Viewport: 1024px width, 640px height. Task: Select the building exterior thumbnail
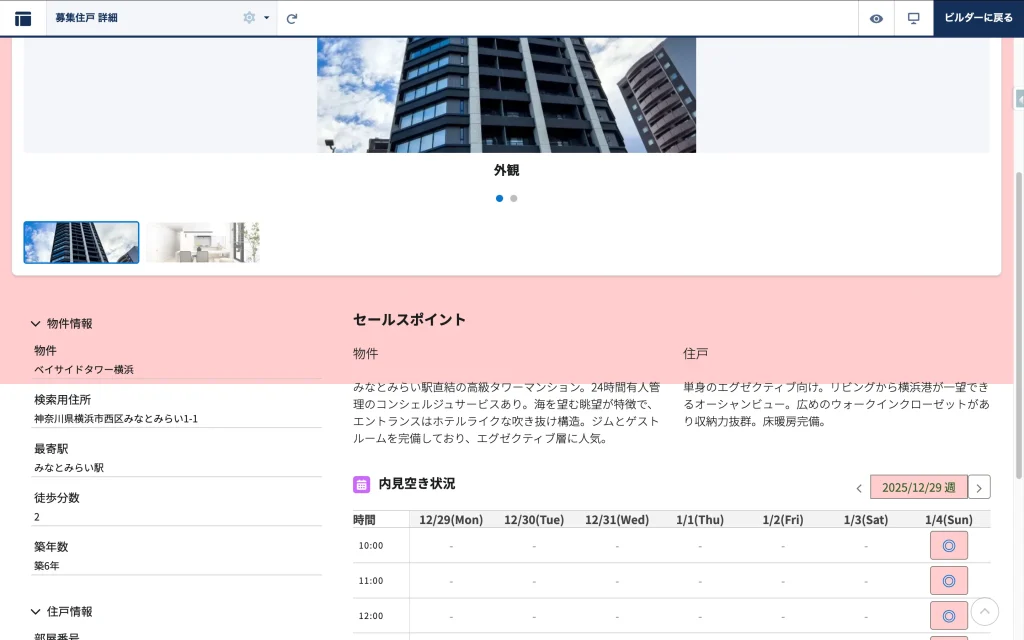click(x=81, y=242)
